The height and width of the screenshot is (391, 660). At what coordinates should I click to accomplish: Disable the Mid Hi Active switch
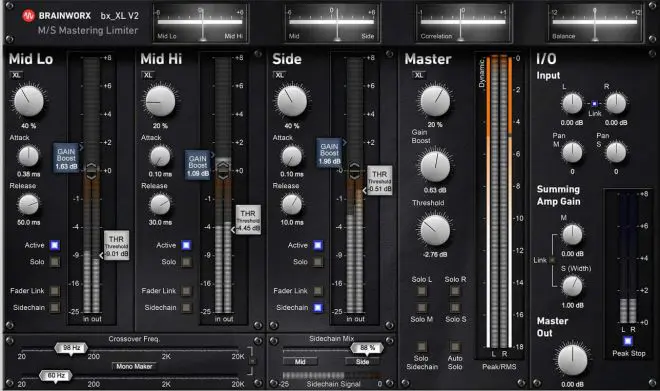(x=186, y=245)
